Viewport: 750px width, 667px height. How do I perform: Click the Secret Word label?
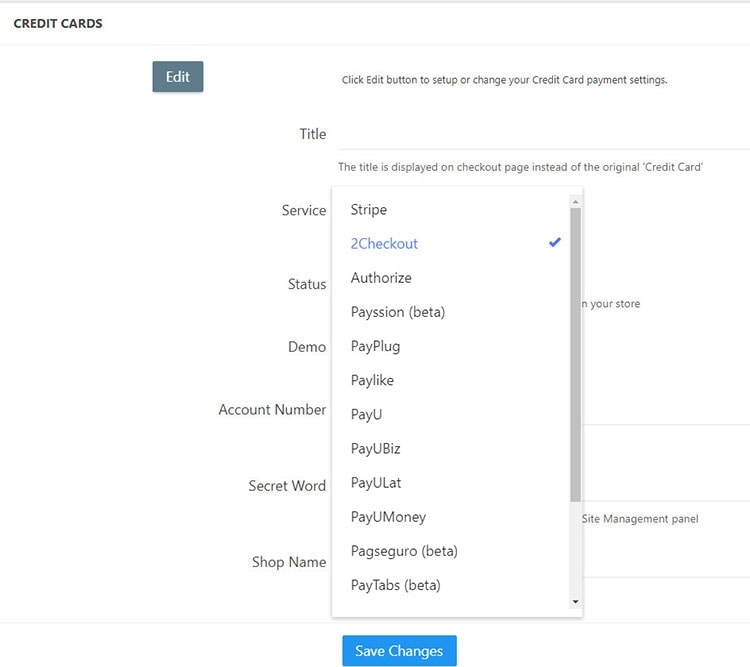click(x=287, y=486)
